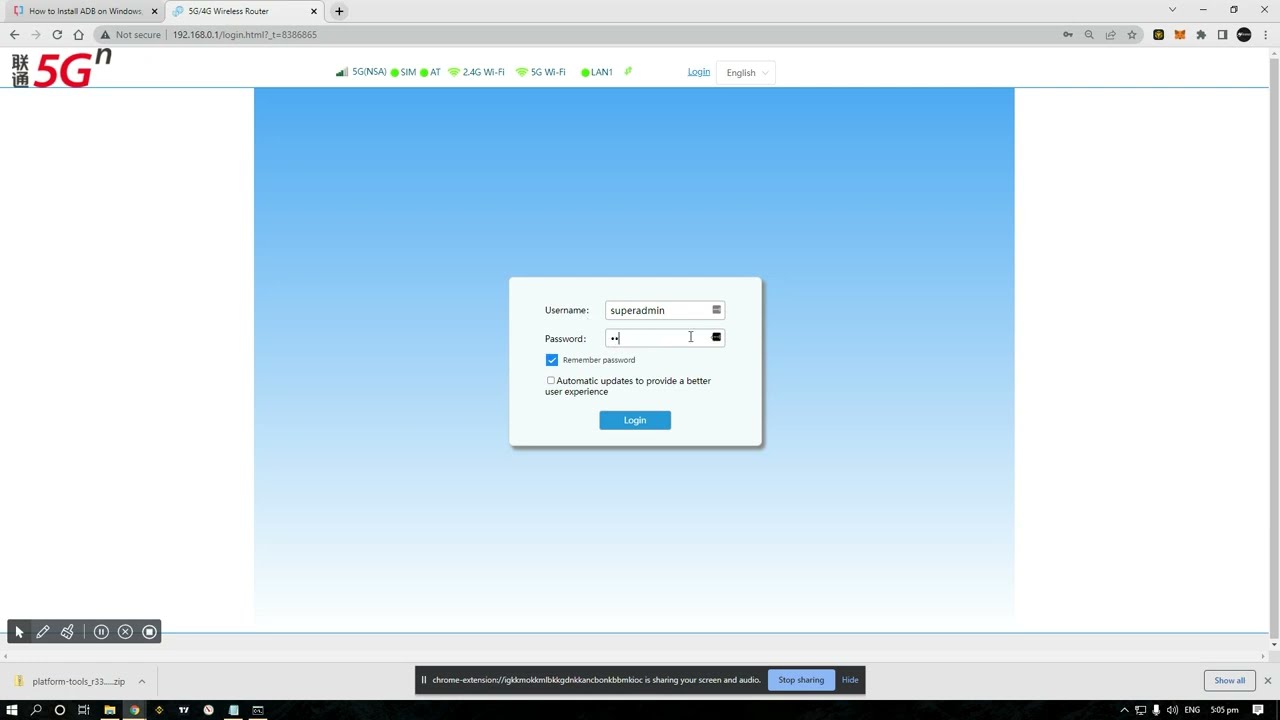This screenshot has width=1280, height=720.
Task: Click the China Unicom 5G logo
Action: (x=61, y=69)
